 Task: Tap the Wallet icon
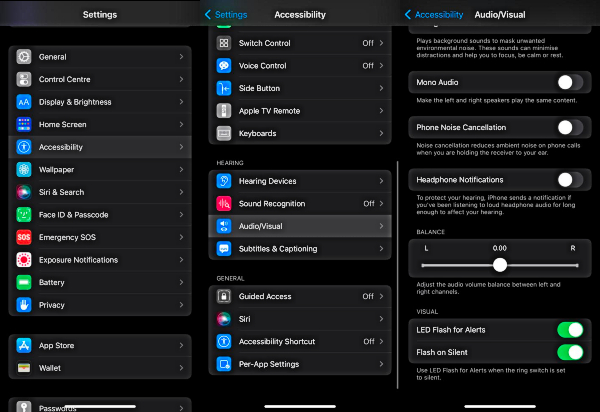pyautogui.click(x=24, y=368)
